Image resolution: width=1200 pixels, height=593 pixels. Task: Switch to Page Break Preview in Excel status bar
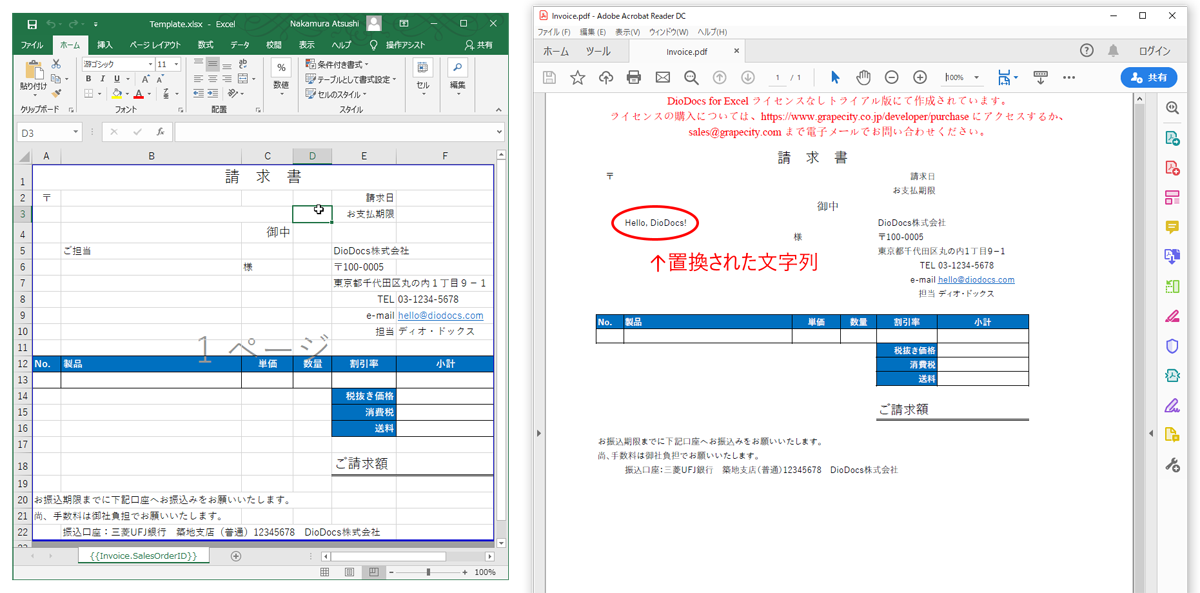pos(372,572)
